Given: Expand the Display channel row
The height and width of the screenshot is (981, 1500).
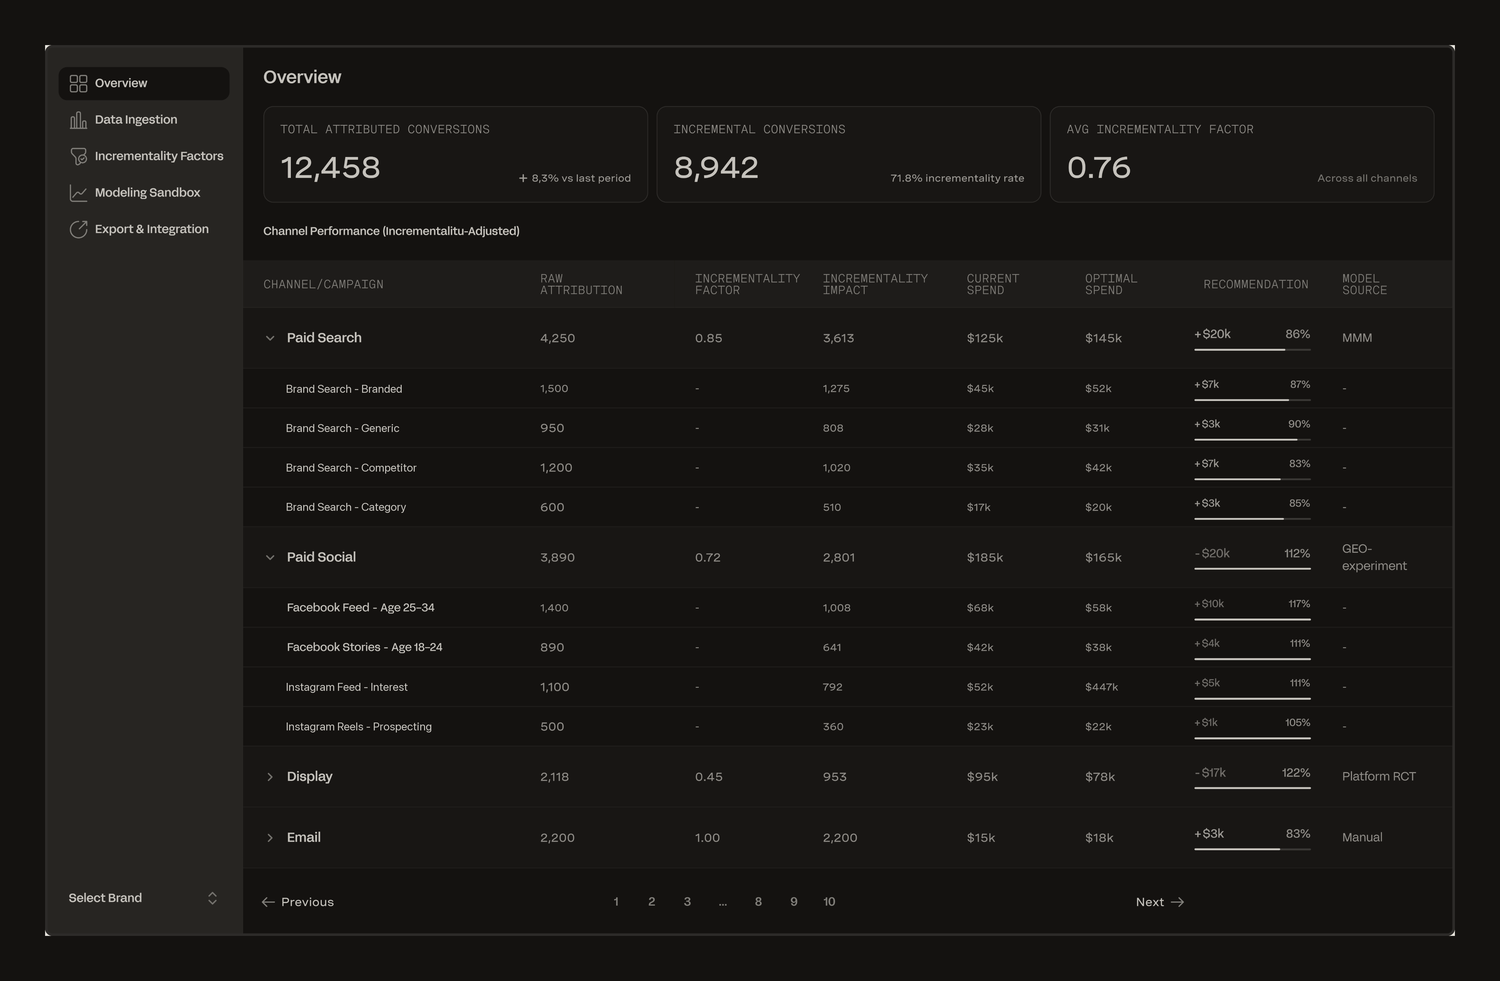Looking at the screenshot, I should tap(270, 777).
